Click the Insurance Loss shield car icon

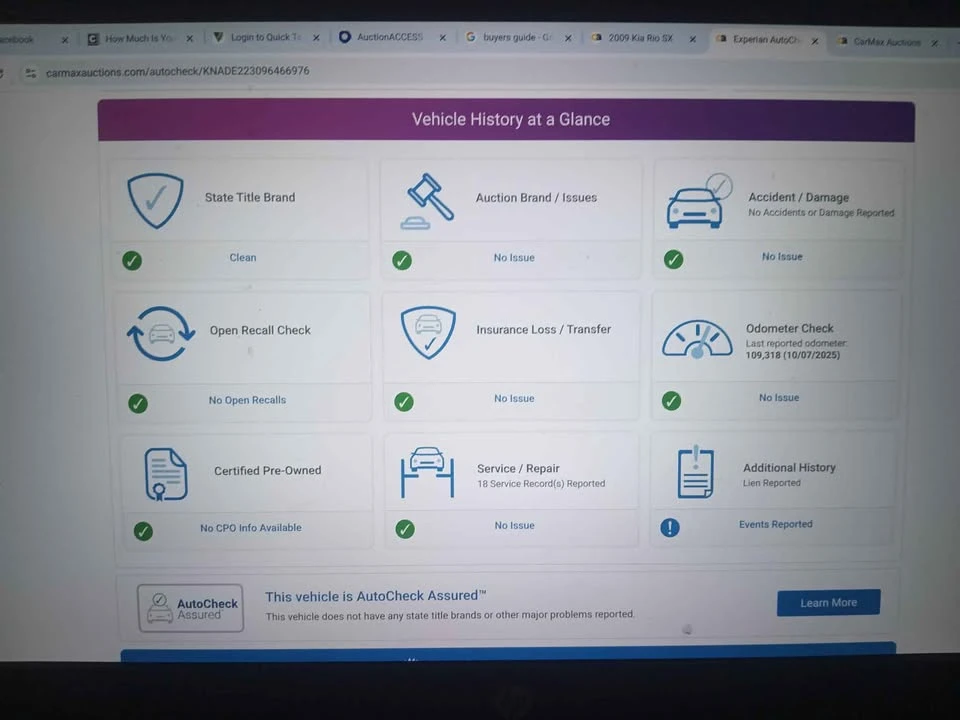[428, 332]
